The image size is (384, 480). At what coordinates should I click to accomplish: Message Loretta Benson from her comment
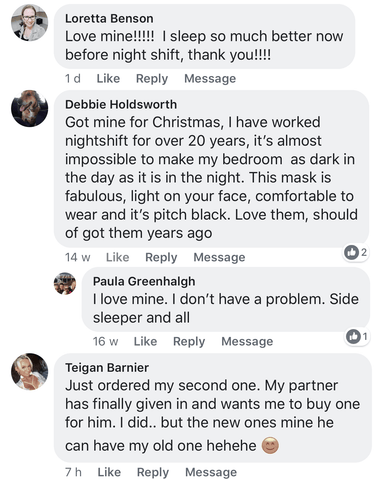(x=210, y=79)
